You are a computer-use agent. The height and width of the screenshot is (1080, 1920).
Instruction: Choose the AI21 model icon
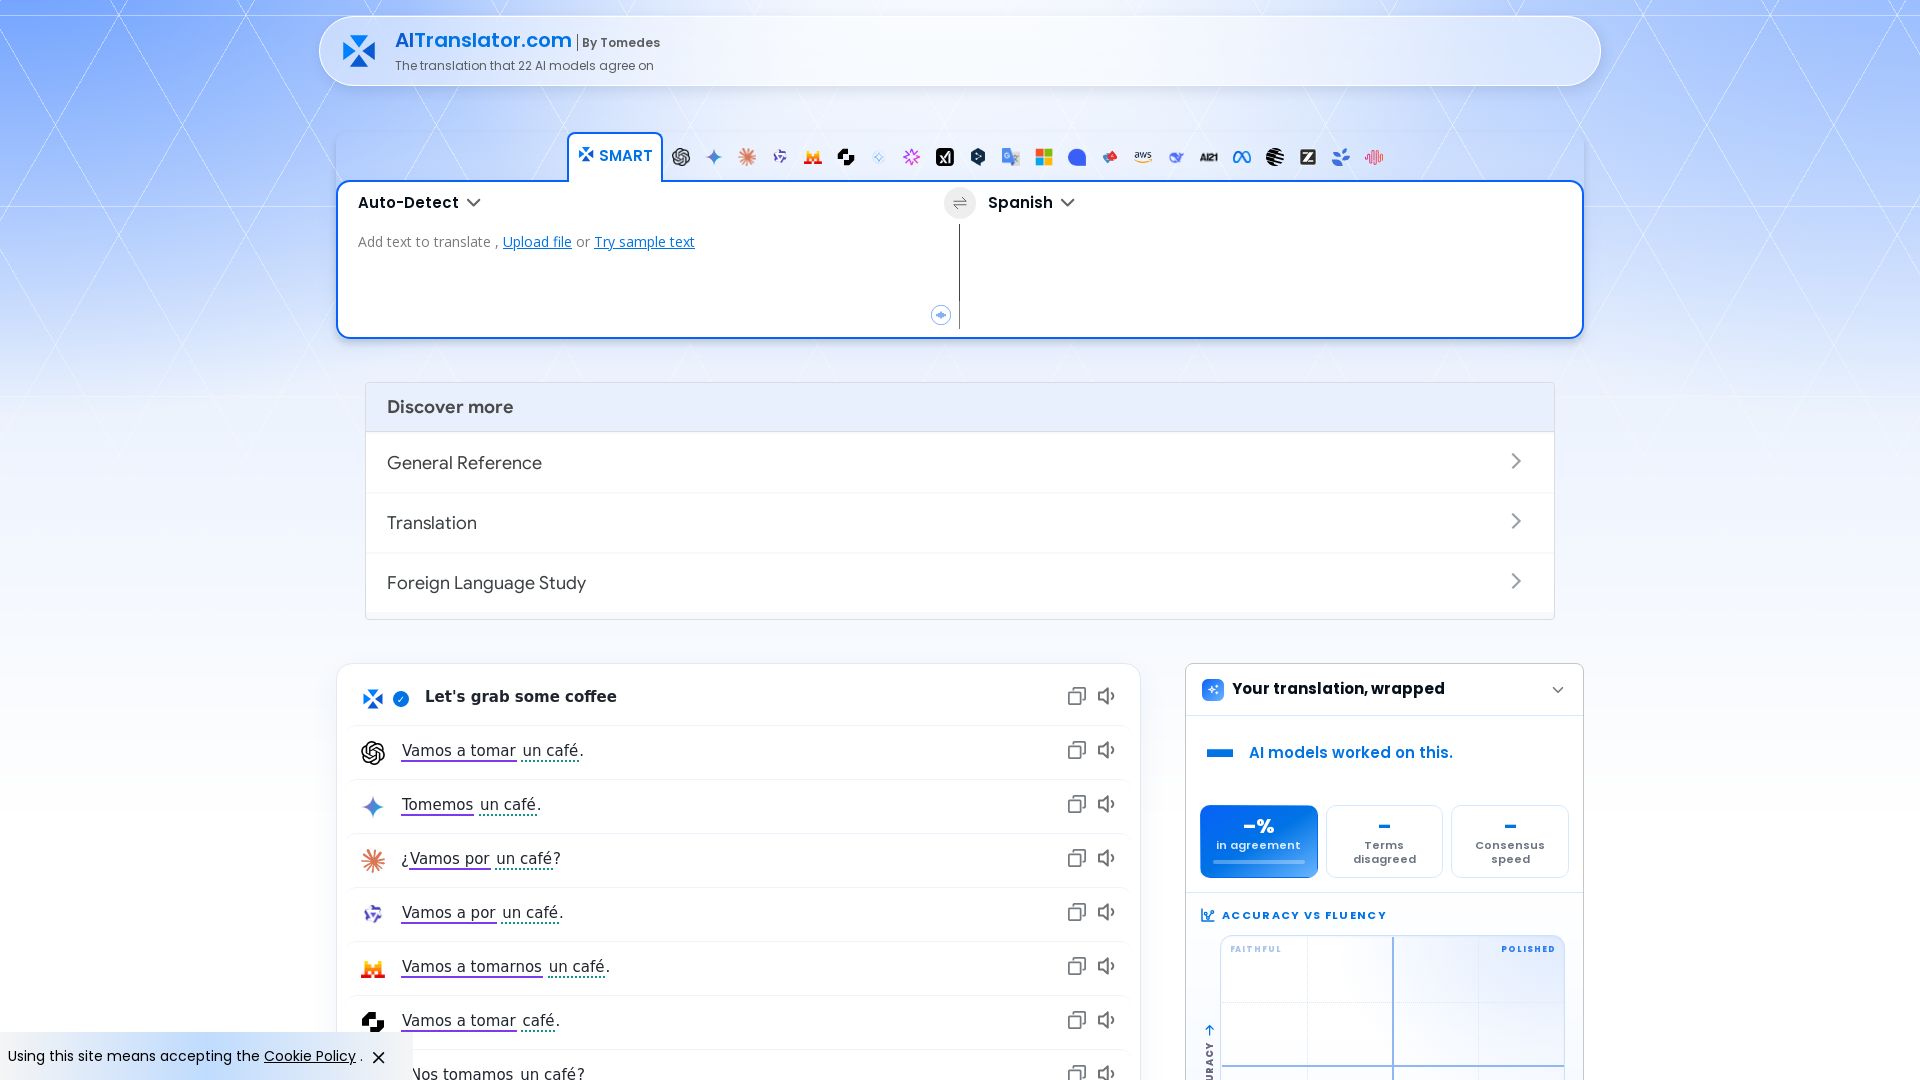[1209, 157]
